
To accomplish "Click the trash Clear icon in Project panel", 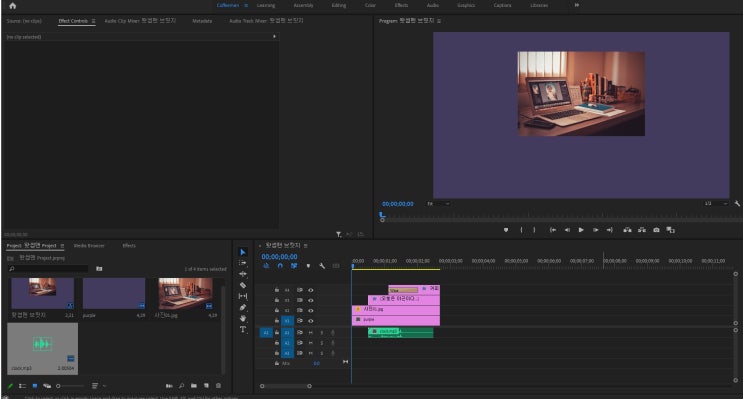I will click(218, 386).
